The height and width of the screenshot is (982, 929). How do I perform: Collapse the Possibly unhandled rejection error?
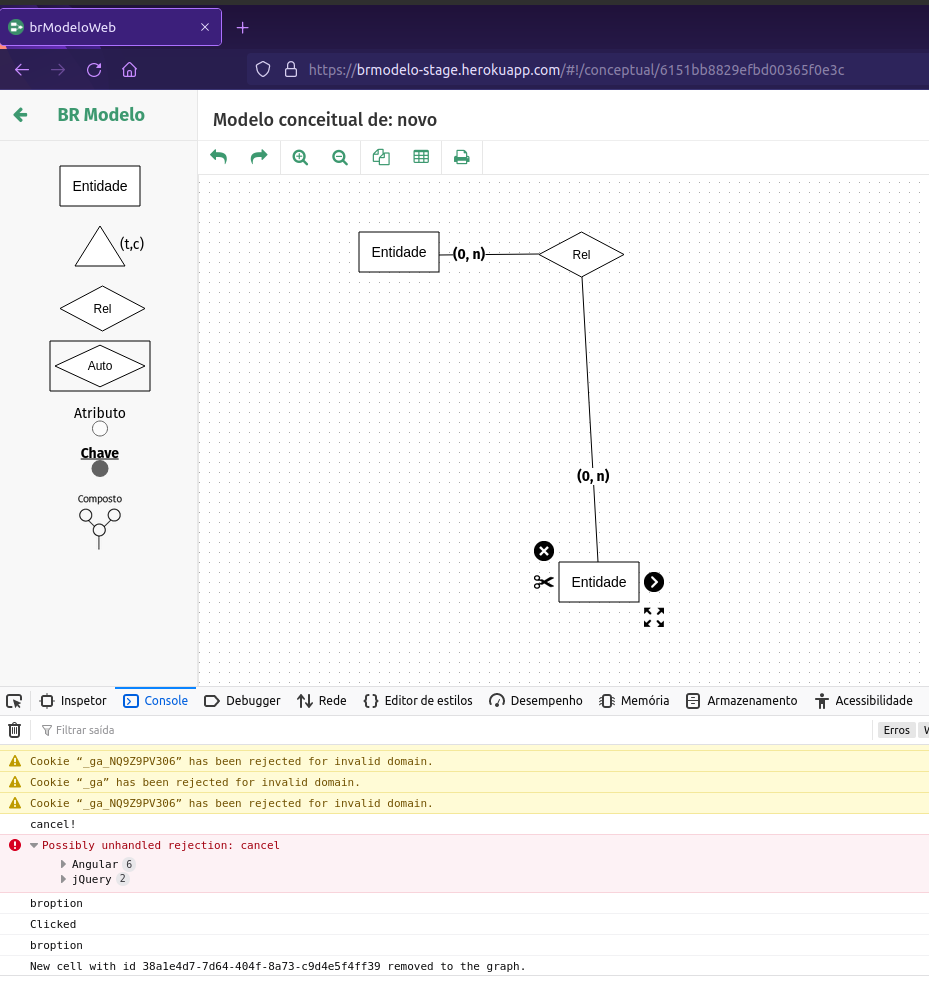tap(34, 845)
